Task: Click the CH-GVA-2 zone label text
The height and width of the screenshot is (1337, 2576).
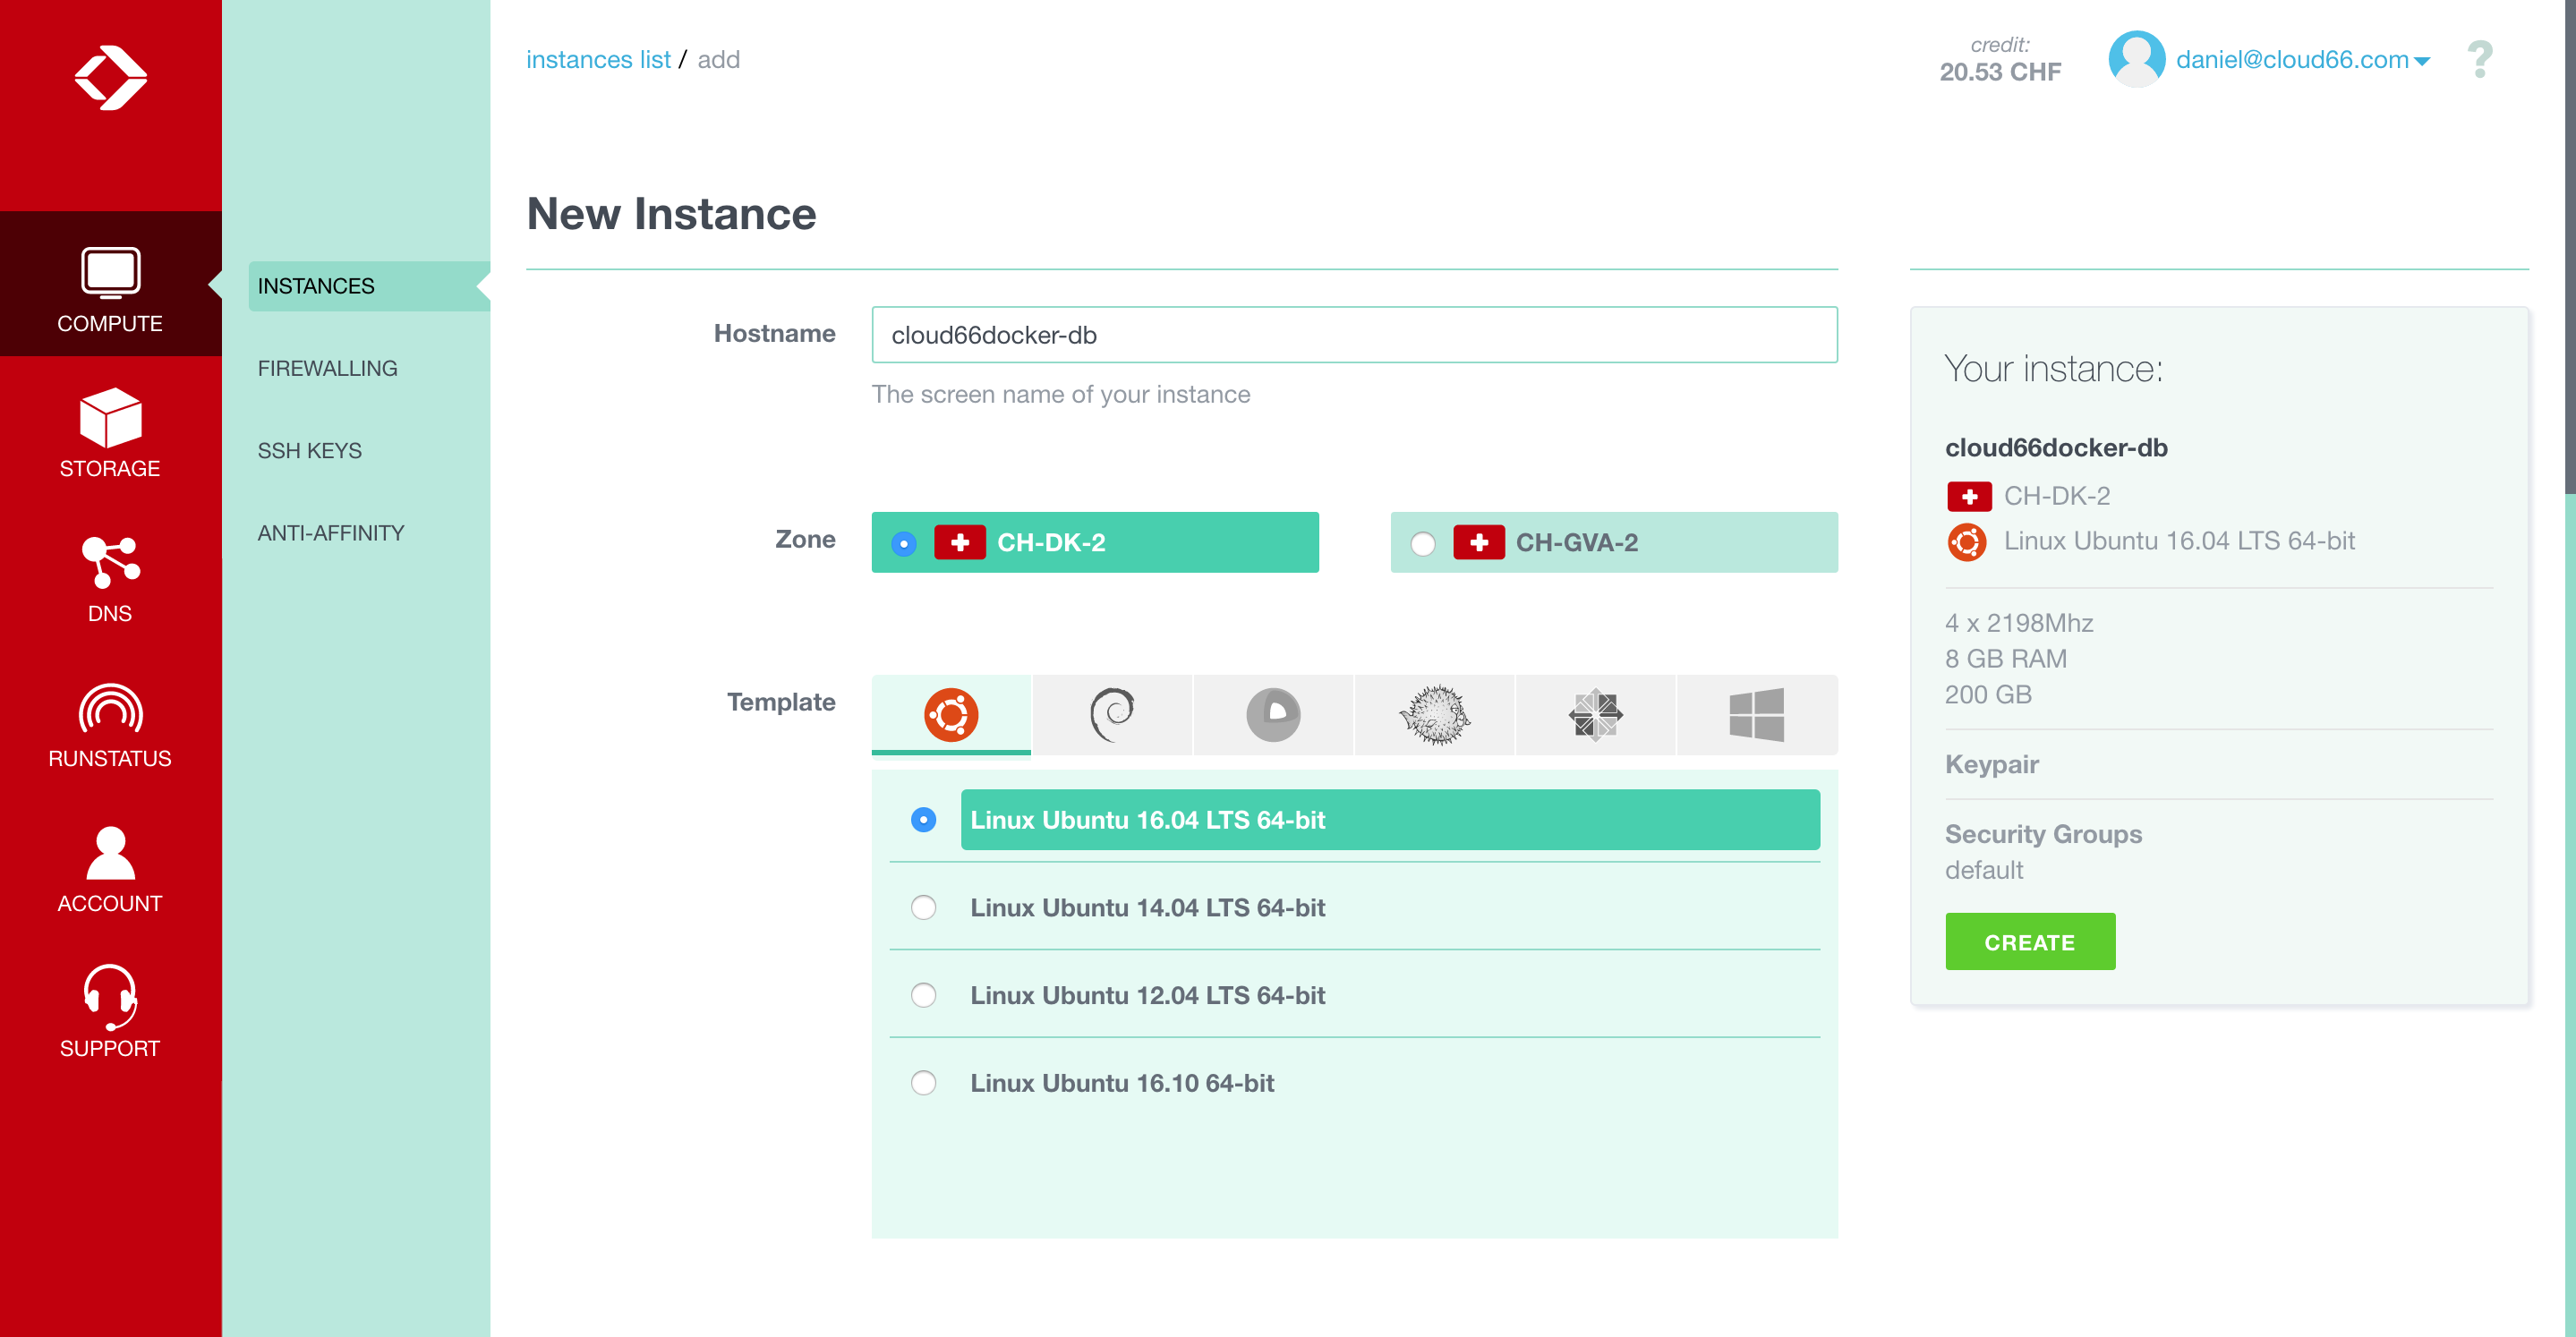Action: point(1576,542)
